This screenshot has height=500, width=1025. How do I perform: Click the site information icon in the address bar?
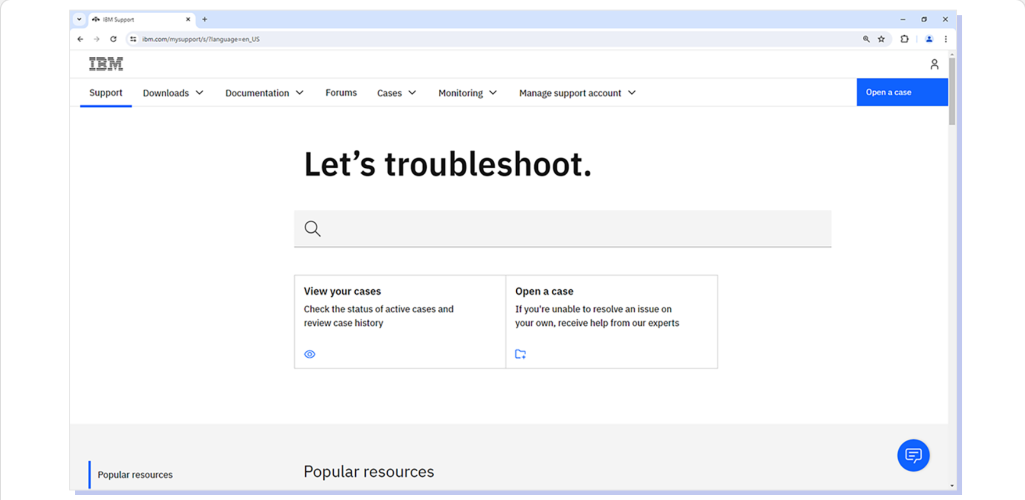133,39
